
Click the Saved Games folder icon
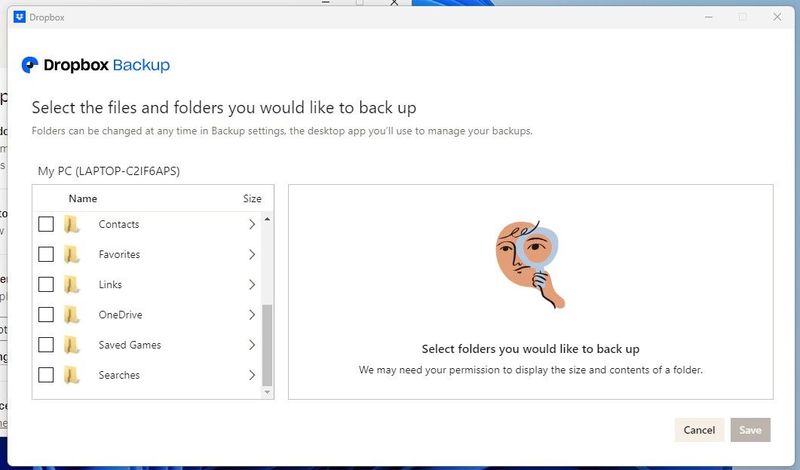pos(72,344)
